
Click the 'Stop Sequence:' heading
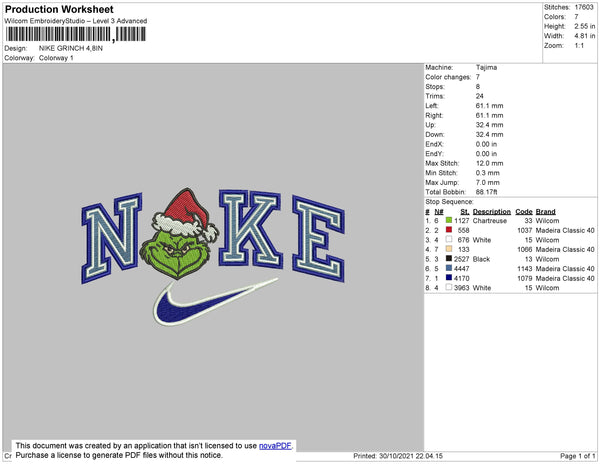pyautogui.click(x=449, y=202)
